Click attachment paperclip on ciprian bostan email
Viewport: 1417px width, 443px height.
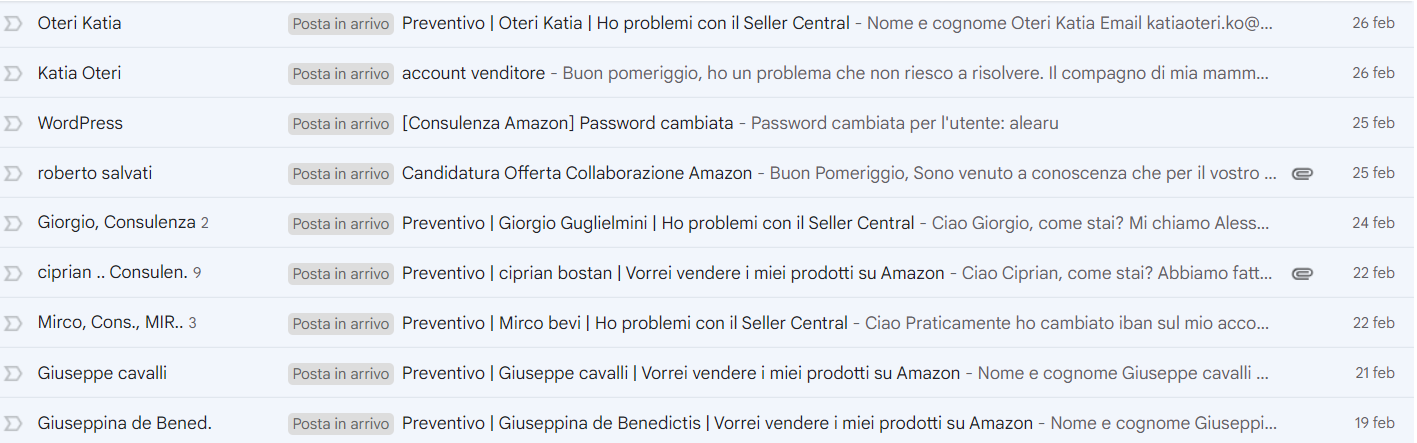pos(1302,273)
